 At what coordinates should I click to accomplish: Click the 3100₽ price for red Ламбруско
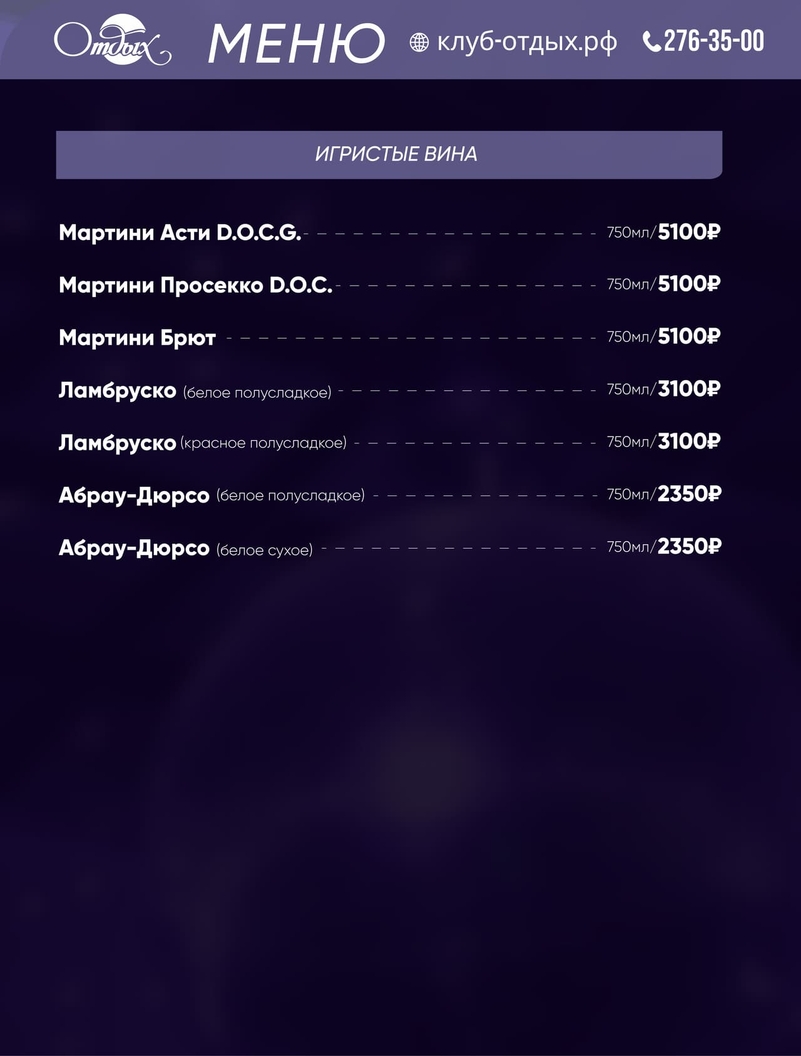pyautogui.click(x=689, y=442)
